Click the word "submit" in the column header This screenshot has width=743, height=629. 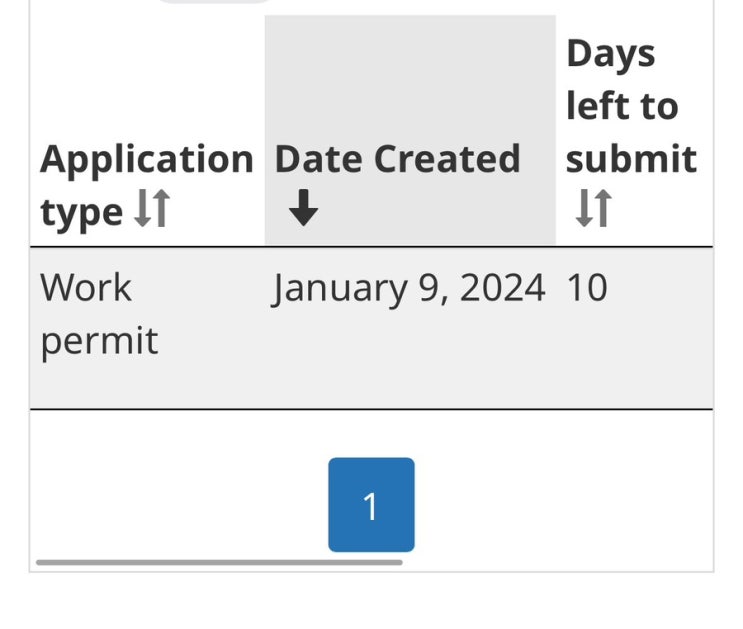[x=631, y=159]
